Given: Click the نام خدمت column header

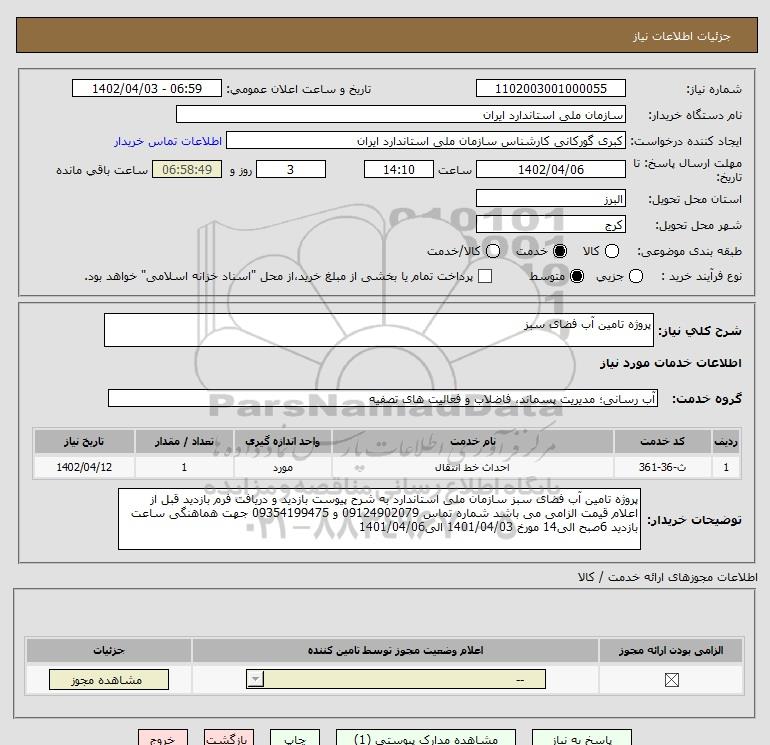Looking at the screenshot, I should point(472,441).
